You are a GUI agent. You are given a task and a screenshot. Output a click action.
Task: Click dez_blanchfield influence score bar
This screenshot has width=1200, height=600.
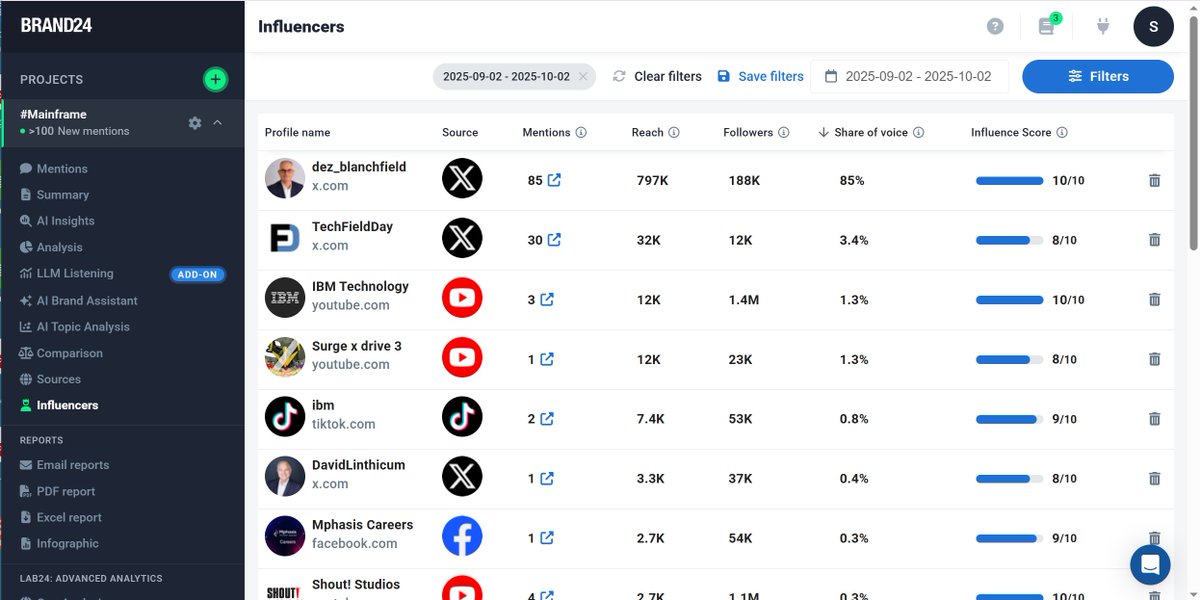(x=1010, y=181)
